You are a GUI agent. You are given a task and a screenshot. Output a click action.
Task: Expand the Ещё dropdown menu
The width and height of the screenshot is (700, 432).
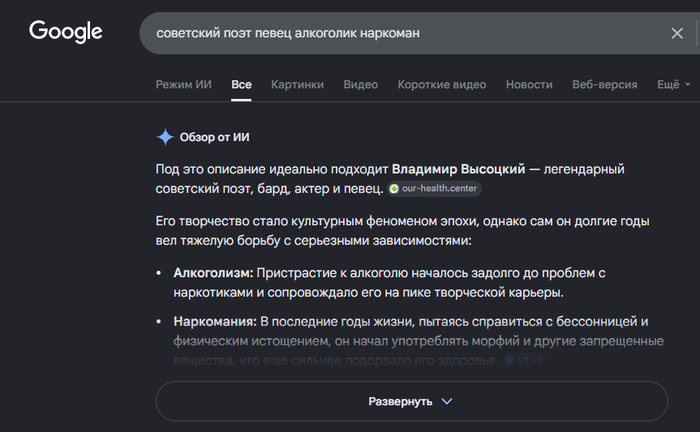[673, 84]
